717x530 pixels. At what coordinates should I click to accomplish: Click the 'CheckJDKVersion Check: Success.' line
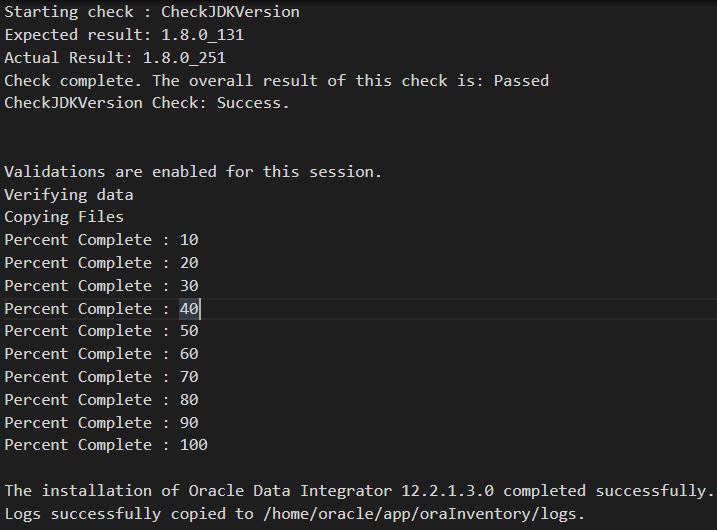coord(147,103)
